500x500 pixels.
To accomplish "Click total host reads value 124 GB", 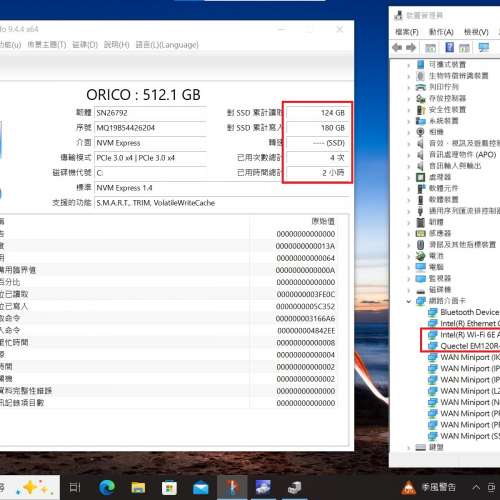I will tap(317, 113).
